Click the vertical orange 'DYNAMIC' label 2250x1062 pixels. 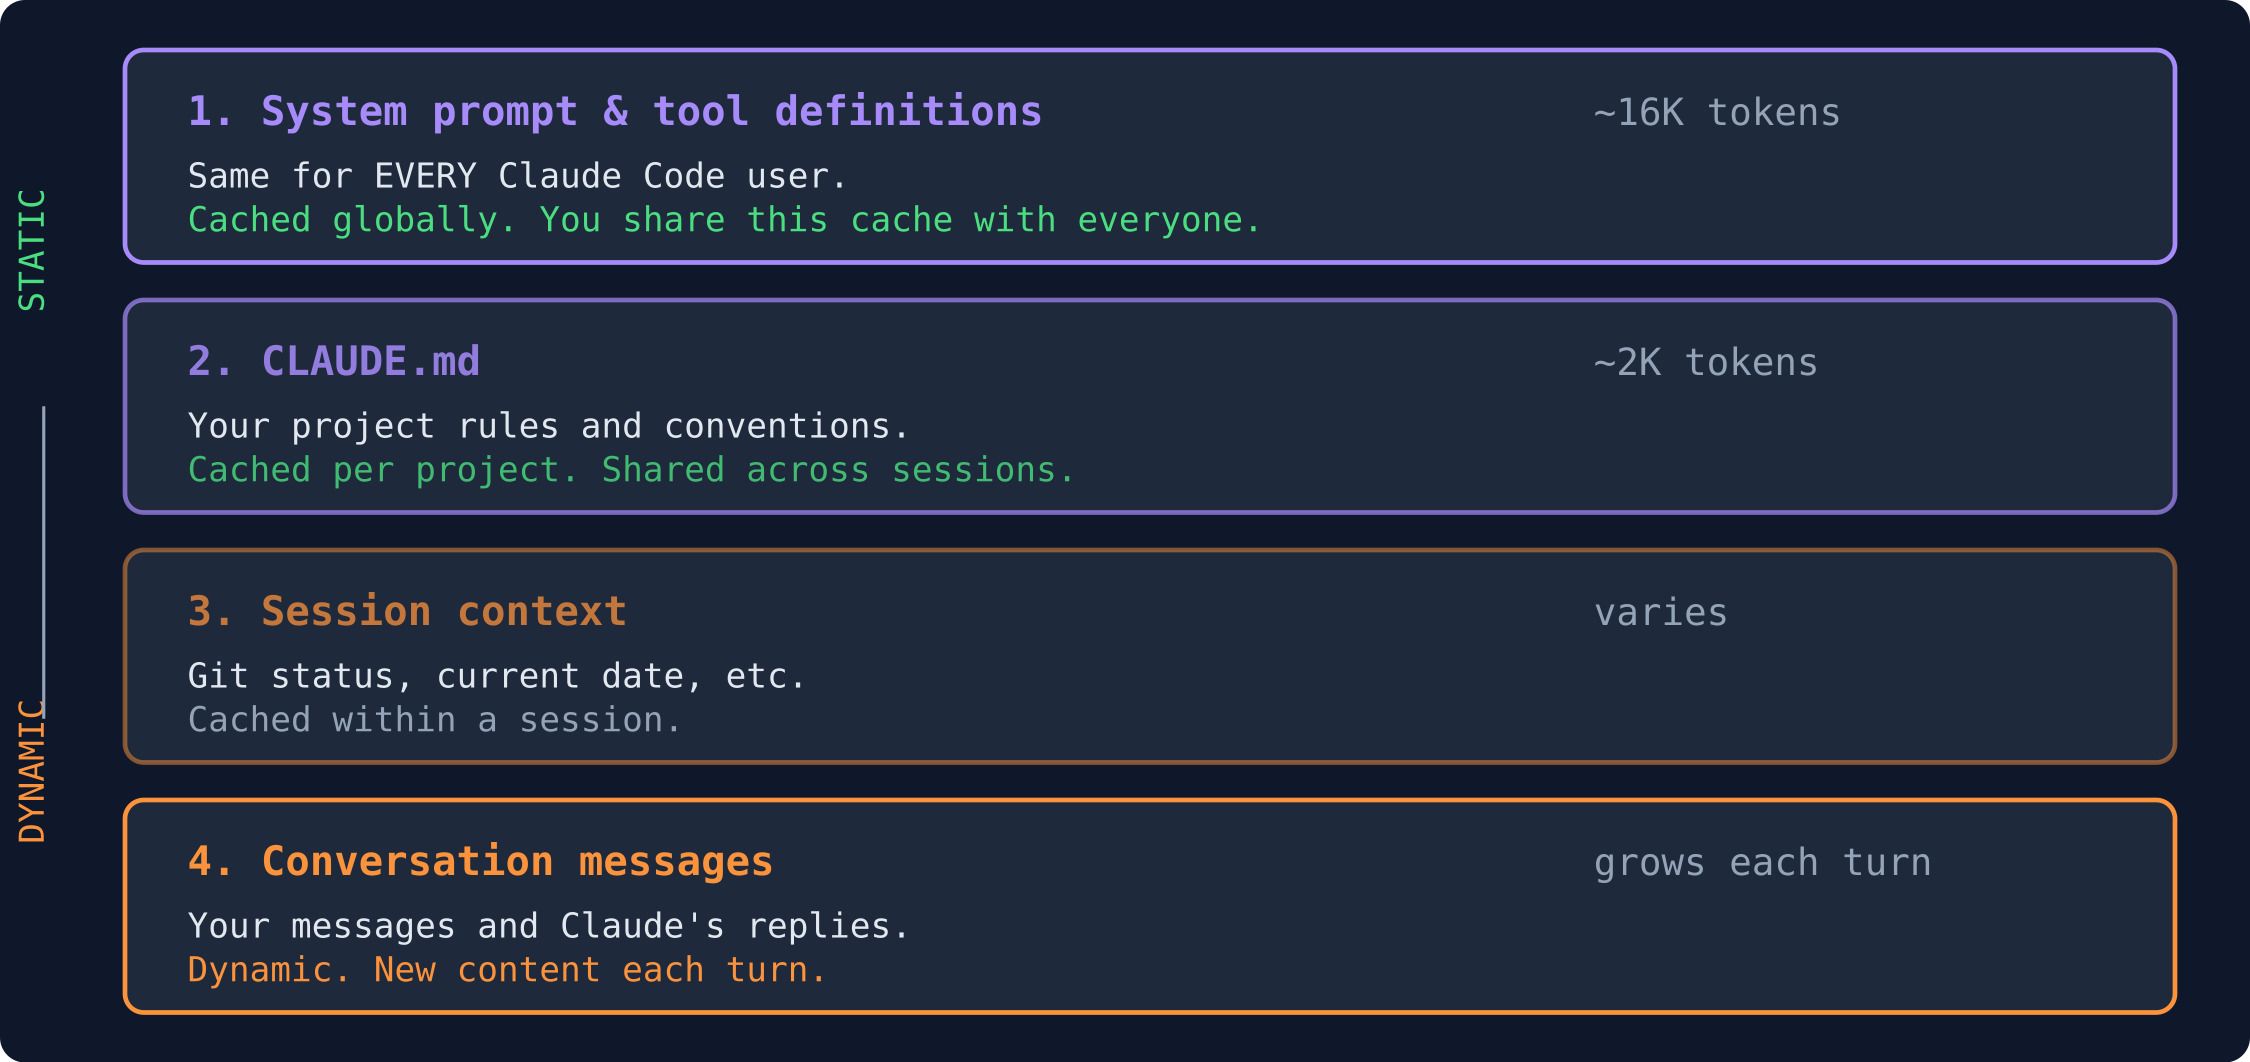pos(32,771)
